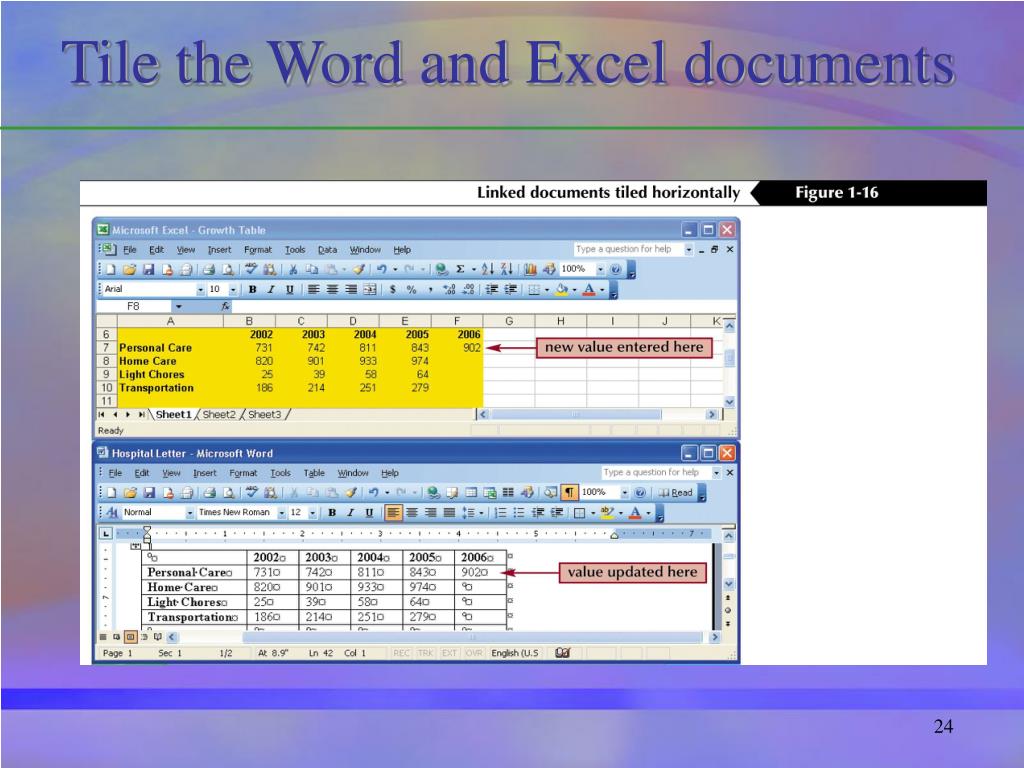Click the Print icon in Excel toolbar
The image size is (1024, 768).
(208, 269)
